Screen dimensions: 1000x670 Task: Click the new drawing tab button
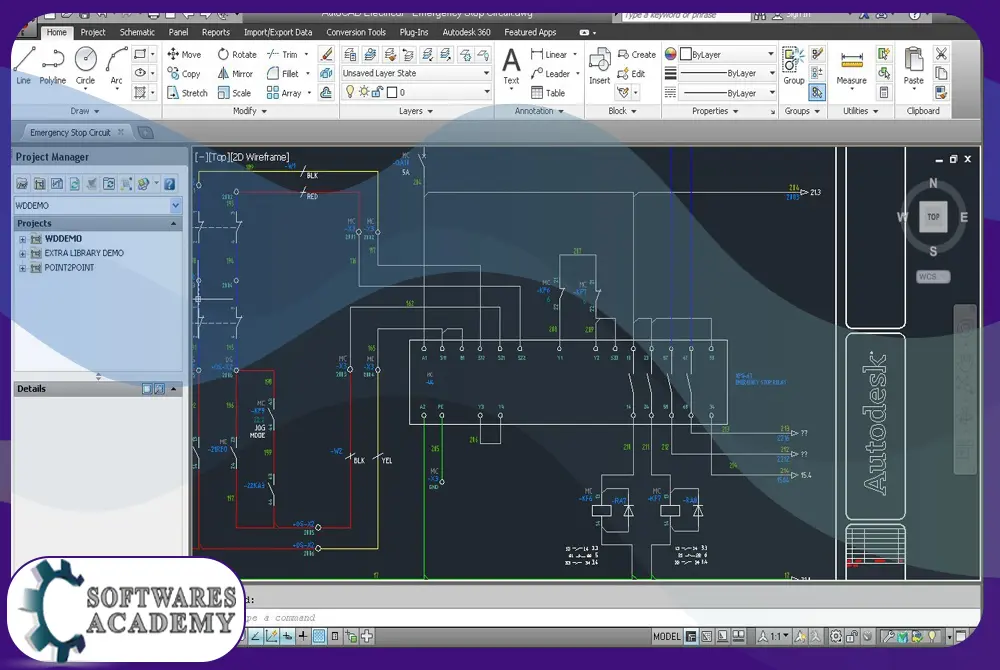145,133
